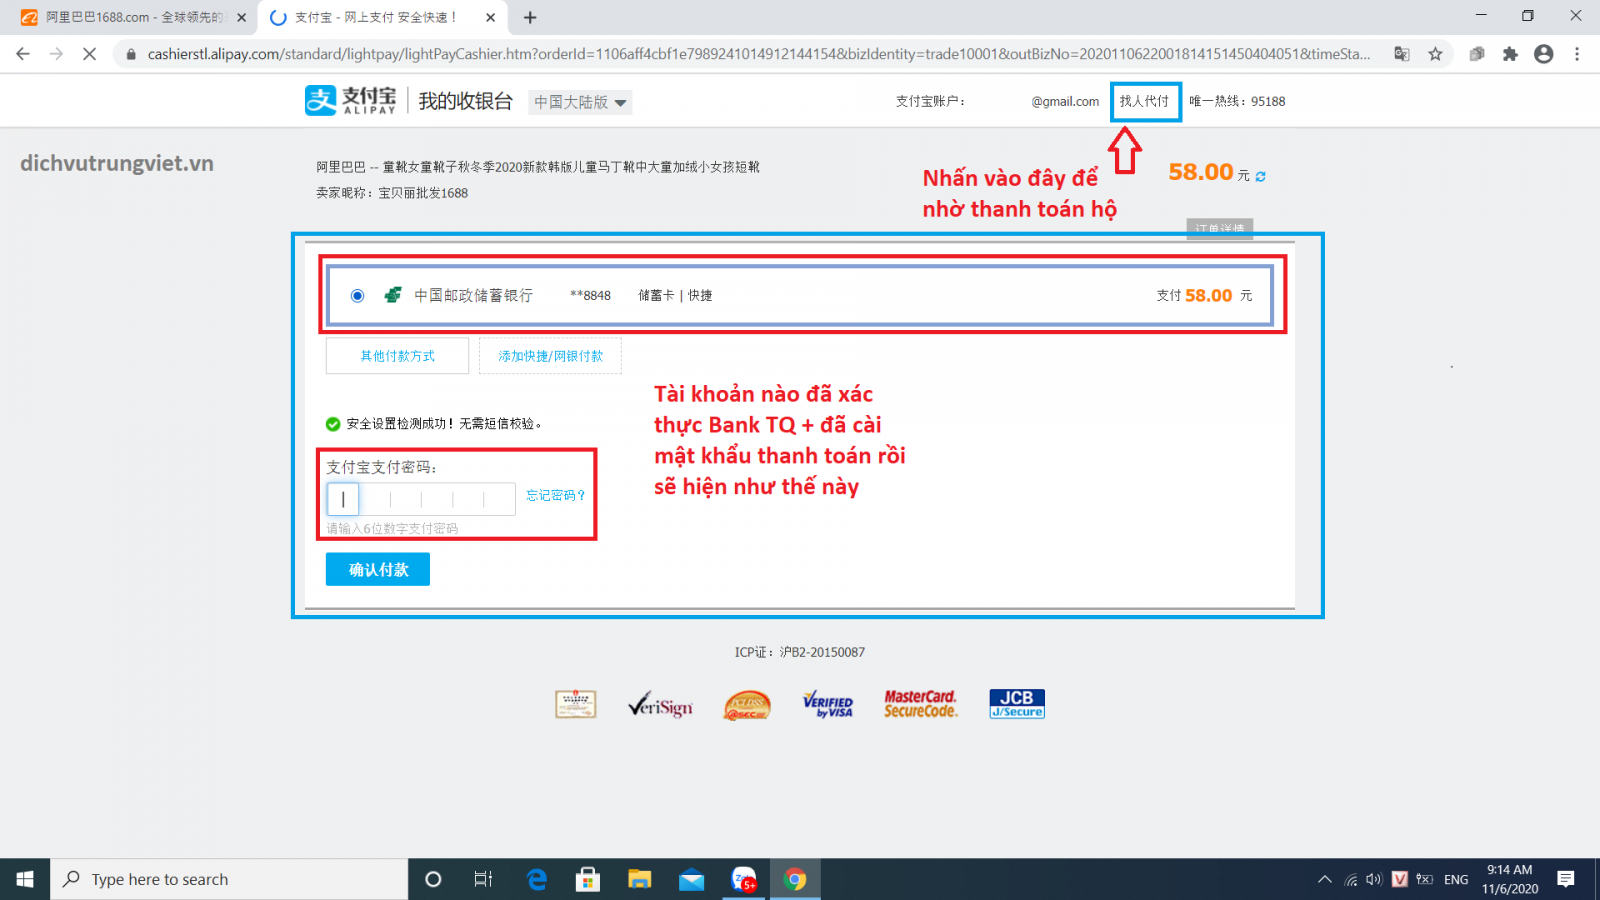Switch to the 1688.com browser tab
Screen dimensions: 1600x900
(x=130, y=17)
